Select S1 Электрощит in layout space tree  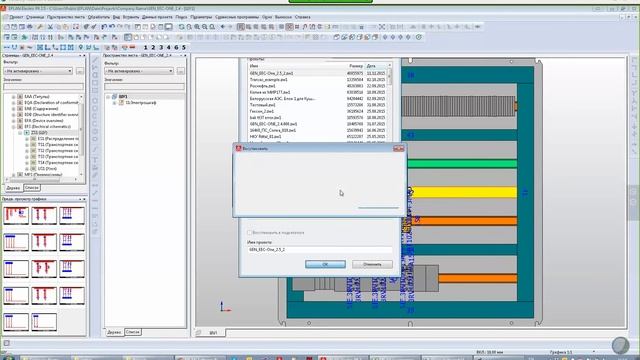click(x=141, y=103)
